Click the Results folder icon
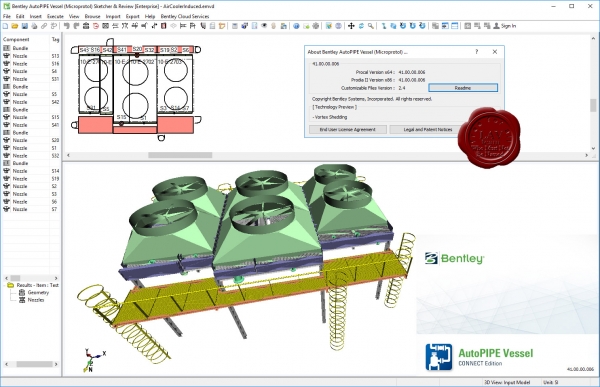The height and width of the screenshot is (387, 600). coord(11,285)
